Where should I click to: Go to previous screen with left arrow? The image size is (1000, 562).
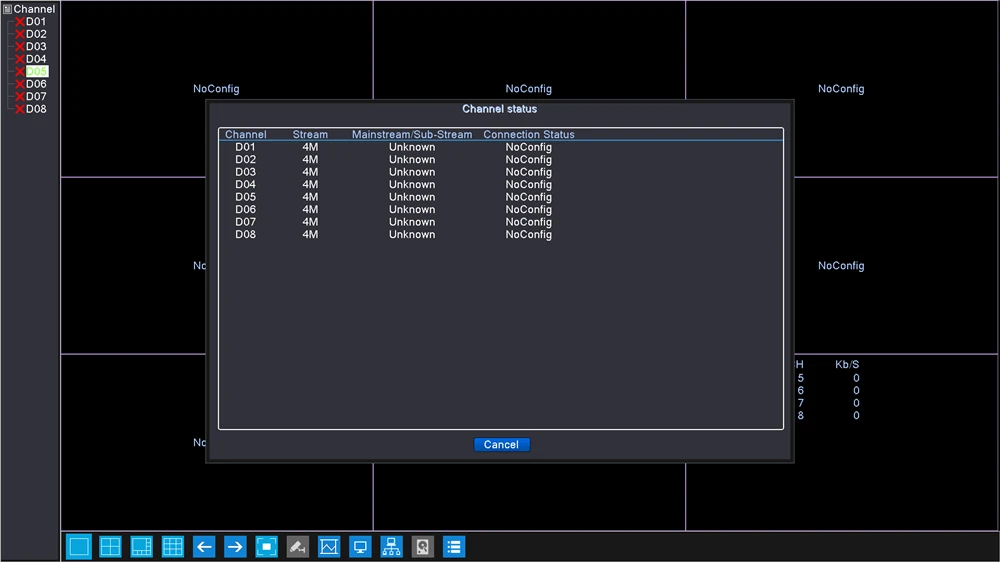(204, 547)
